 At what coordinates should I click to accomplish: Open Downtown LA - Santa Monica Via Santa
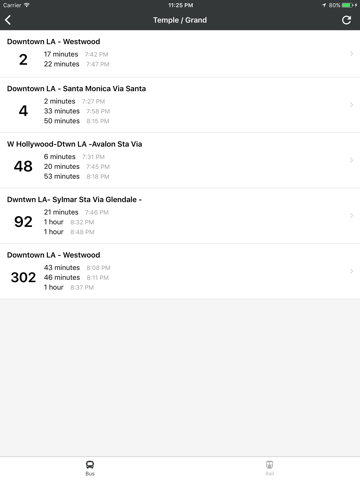click(x=76, y=89)
